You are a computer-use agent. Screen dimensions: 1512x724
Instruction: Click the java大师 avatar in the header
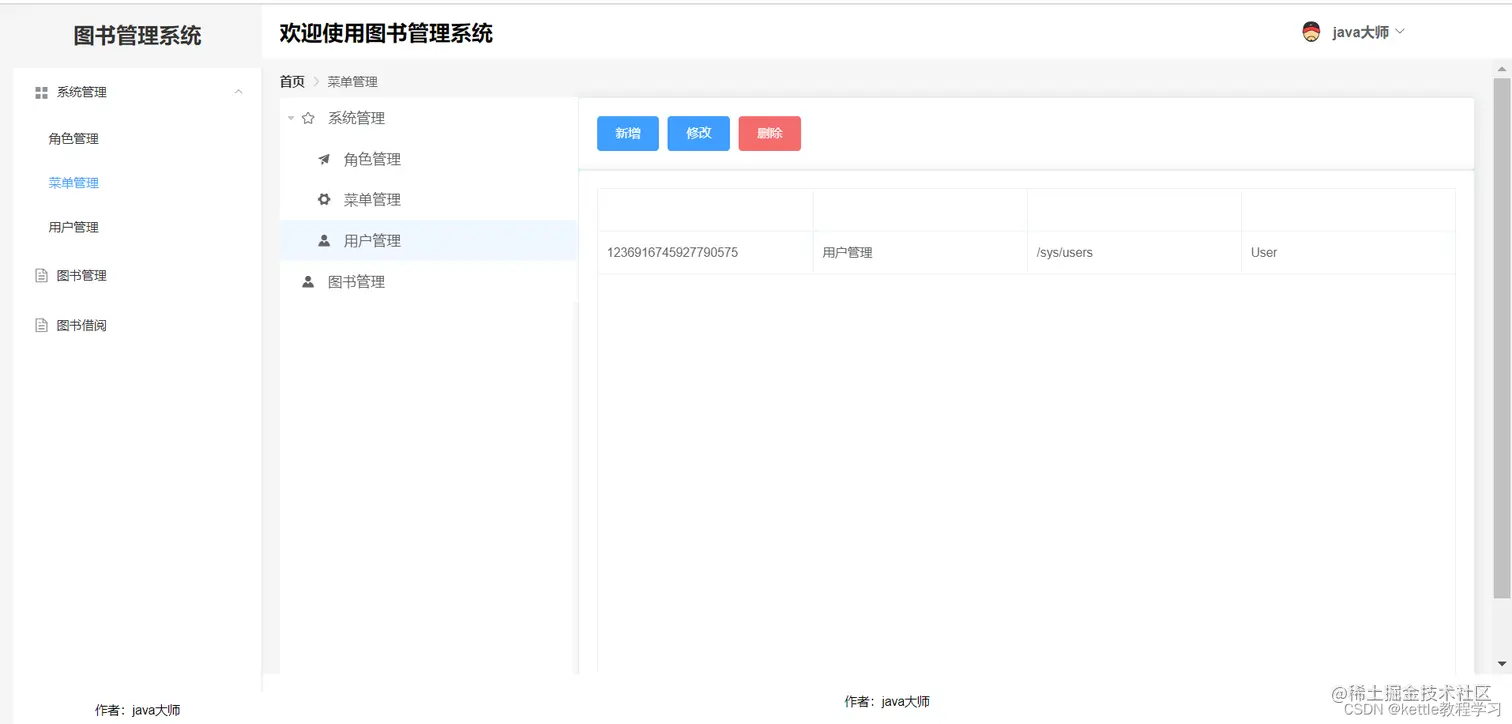point(1312,31)
